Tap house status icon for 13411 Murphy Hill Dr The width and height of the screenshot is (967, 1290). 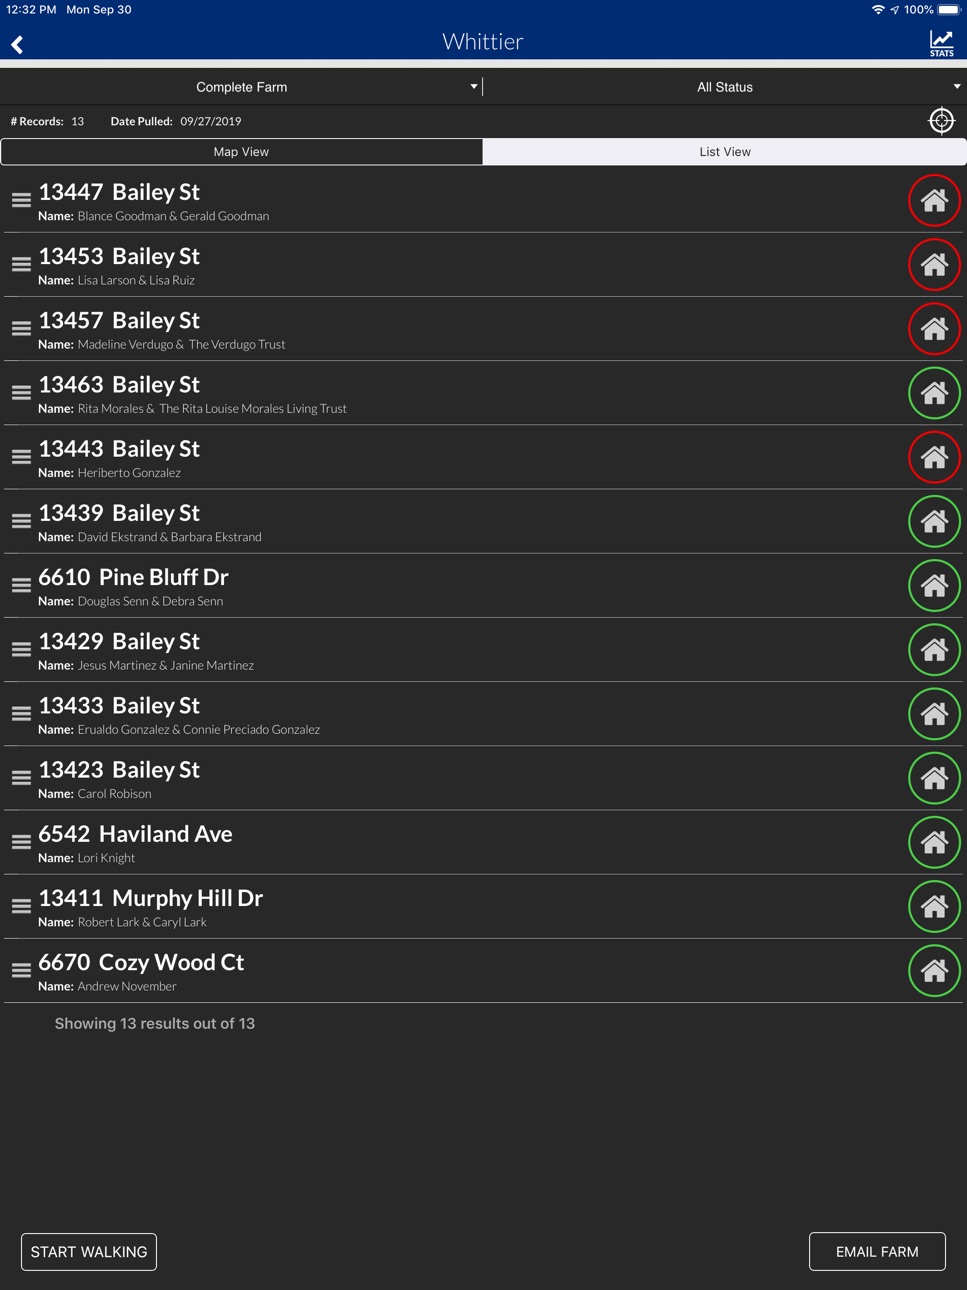934,906
